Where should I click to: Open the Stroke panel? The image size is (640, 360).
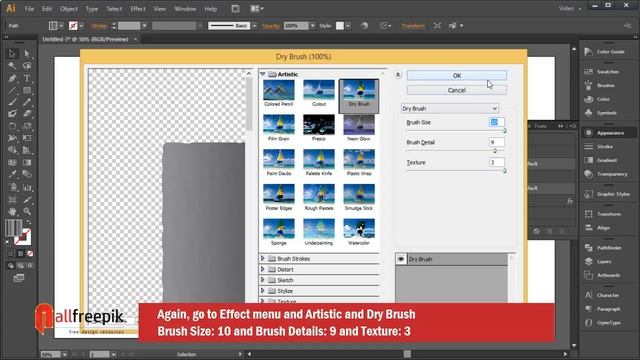[x=599, y=147]
